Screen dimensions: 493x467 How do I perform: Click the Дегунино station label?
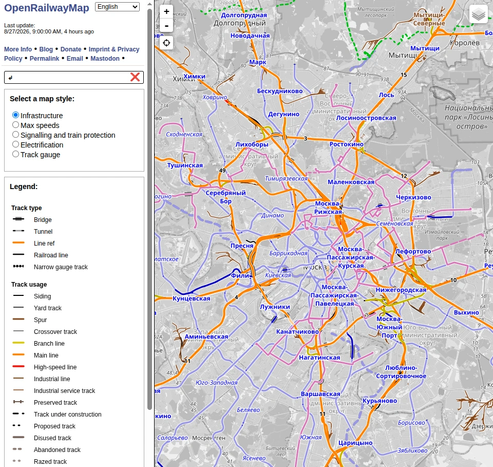tap(284, 114)
